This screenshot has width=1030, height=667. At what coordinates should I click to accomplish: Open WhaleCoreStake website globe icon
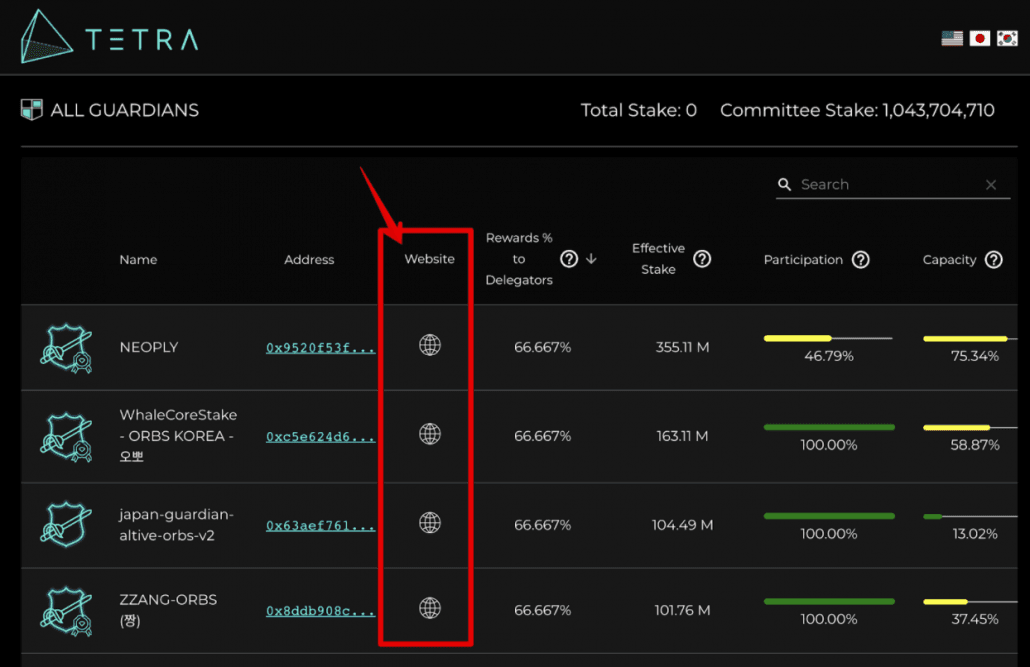click(x=430, y=434)
